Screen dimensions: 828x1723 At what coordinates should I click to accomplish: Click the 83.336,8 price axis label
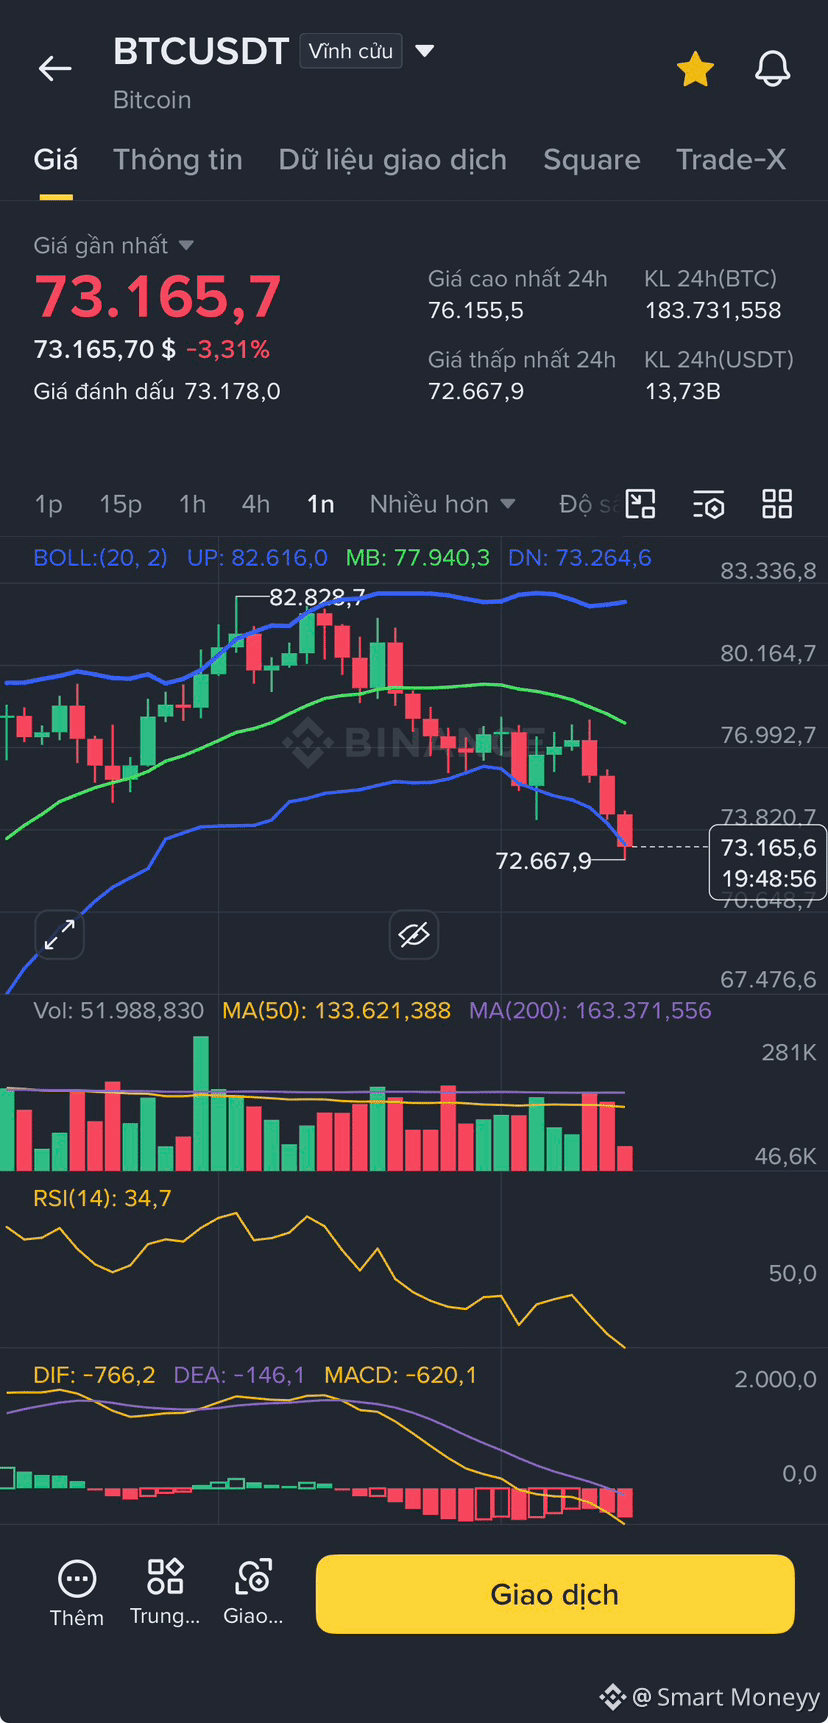pos(768,571)
